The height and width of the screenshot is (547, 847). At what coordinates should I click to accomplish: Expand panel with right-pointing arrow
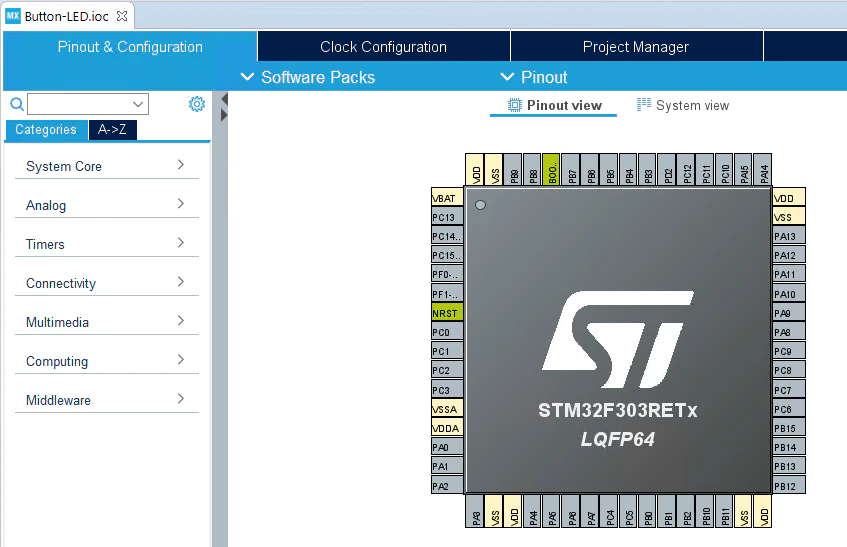pos(224,114)
